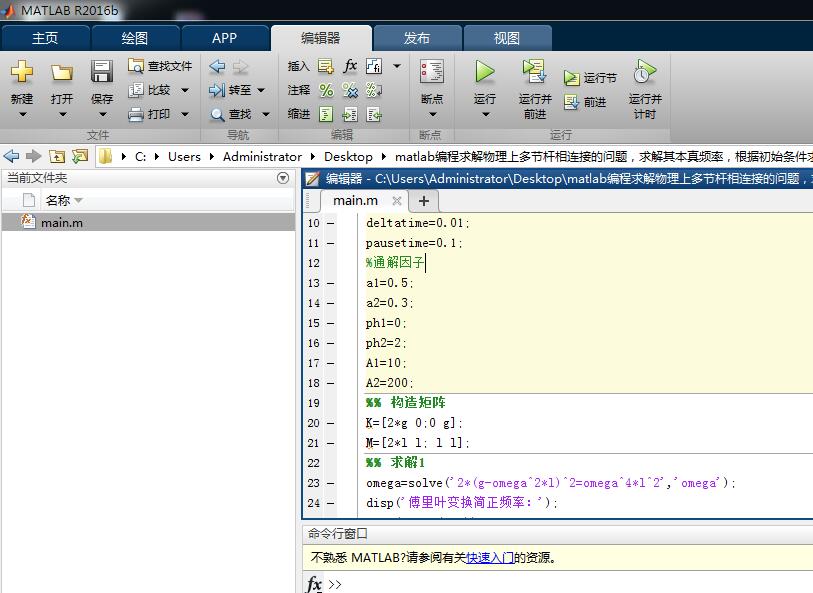The image size is (813, 593).
Task: Click the wrap comments icon
Action: pyautogui.click(x=374, y=90)
